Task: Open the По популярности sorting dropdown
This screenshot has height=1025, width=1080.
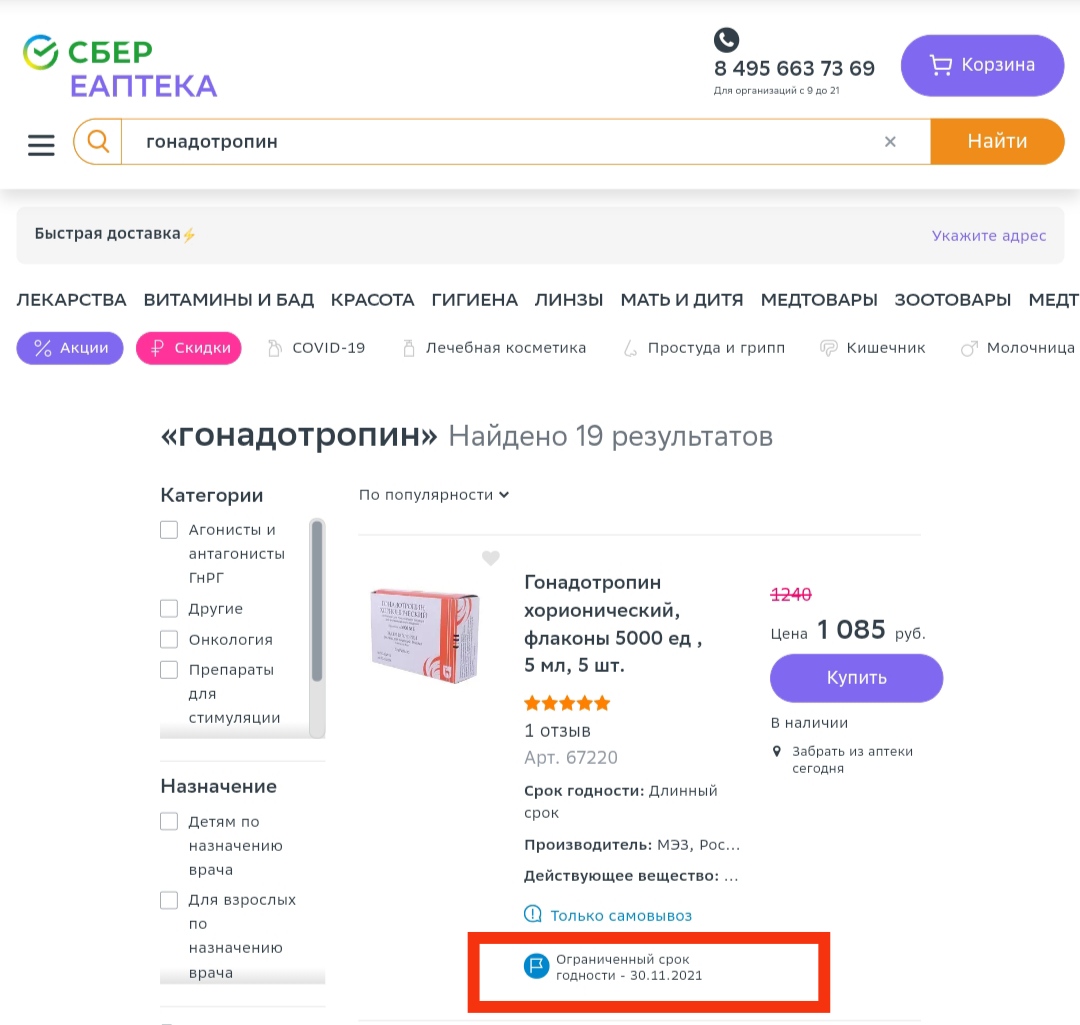Action: (x=433, y=494)
